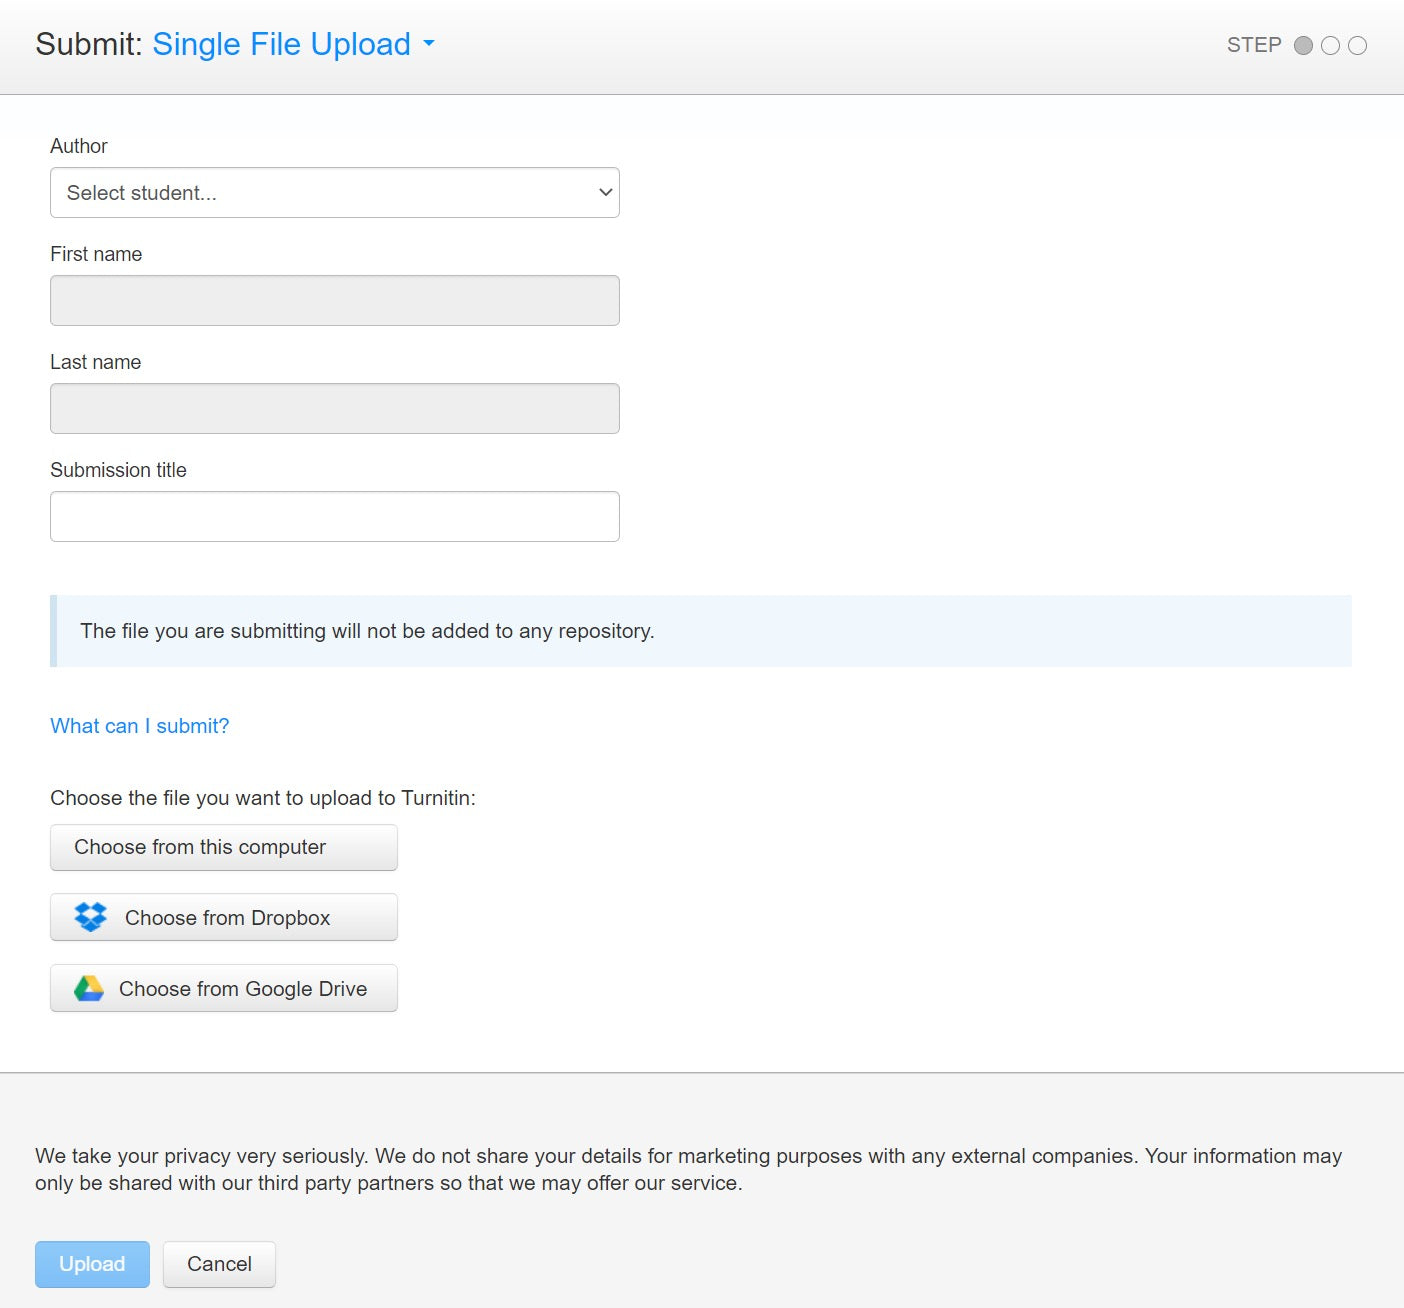
Task: Click the disabled Last name field
Action: click(335, 409)
